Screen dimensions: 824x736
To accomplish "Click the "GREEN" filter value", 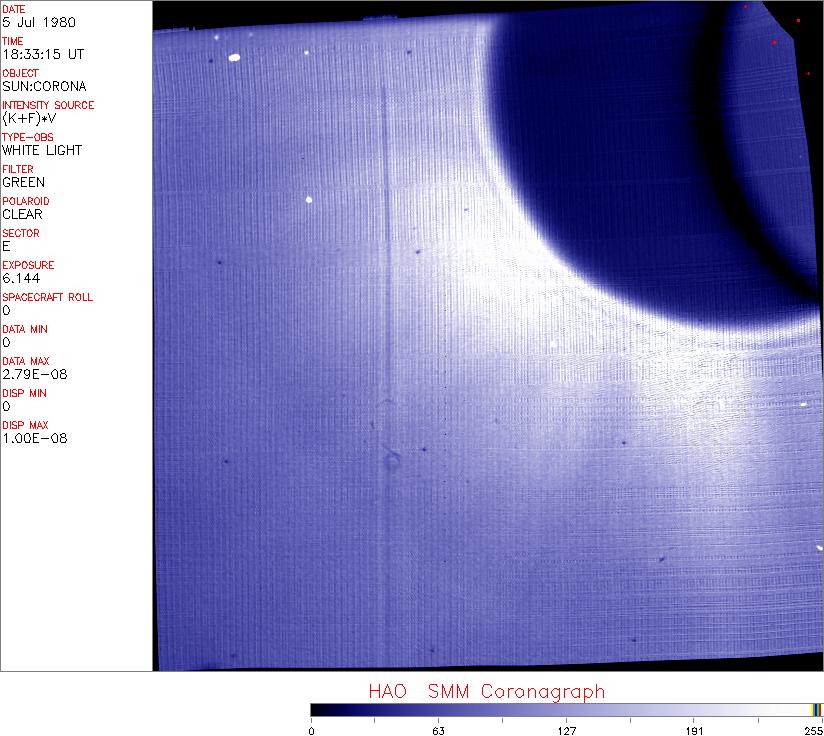I will (x=24, y=182).
